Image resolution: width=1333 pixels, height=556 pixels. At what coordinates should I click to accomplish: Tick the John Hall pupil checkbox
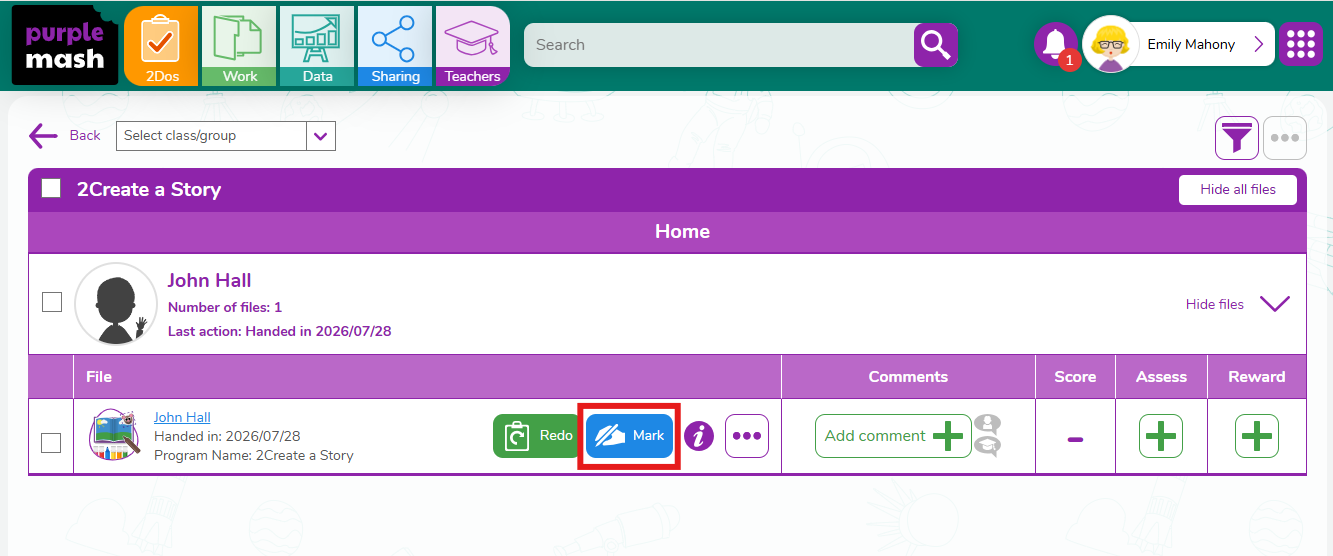tap(52, 302)
